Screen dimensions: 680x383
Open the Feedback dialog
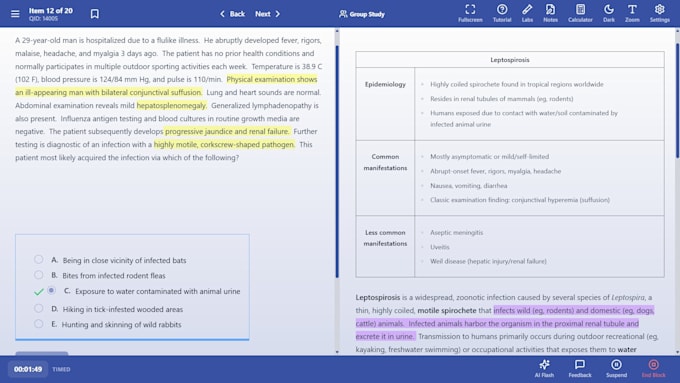[580, 369]
